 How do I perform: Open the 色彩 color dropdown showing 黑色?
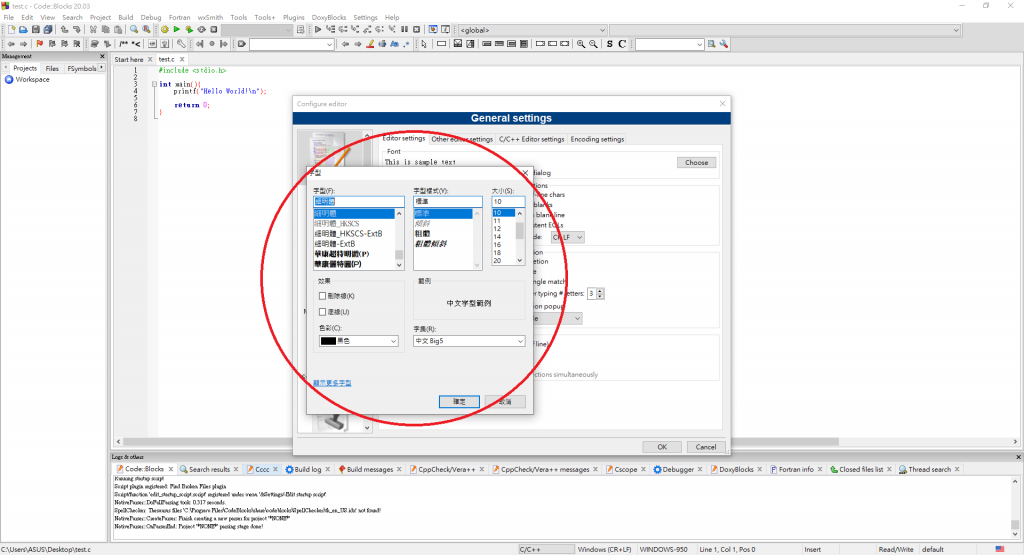(359, 341)
